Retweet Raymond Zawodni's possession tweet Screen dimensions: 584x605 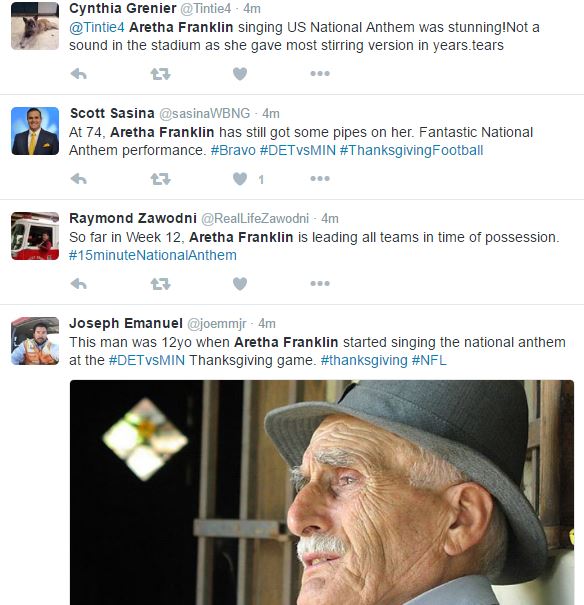pyautogui.click(x=160, y=284)
